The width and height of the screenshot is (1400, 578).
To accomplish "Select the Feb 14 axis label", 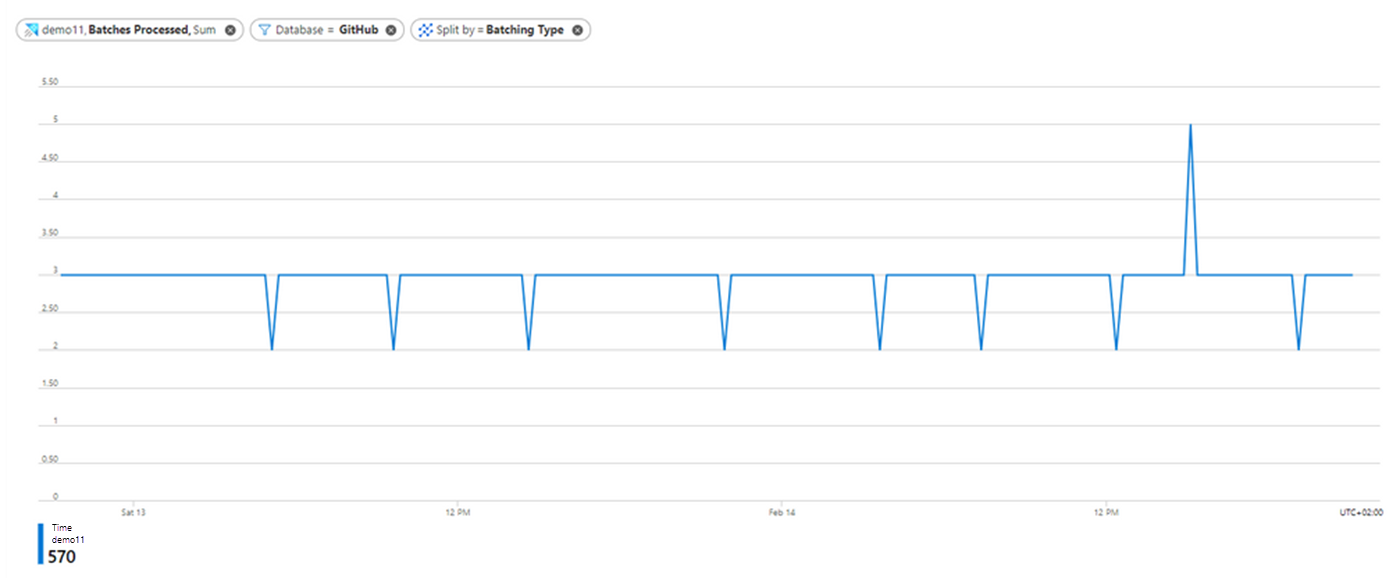I will click(x=781, y=510).
